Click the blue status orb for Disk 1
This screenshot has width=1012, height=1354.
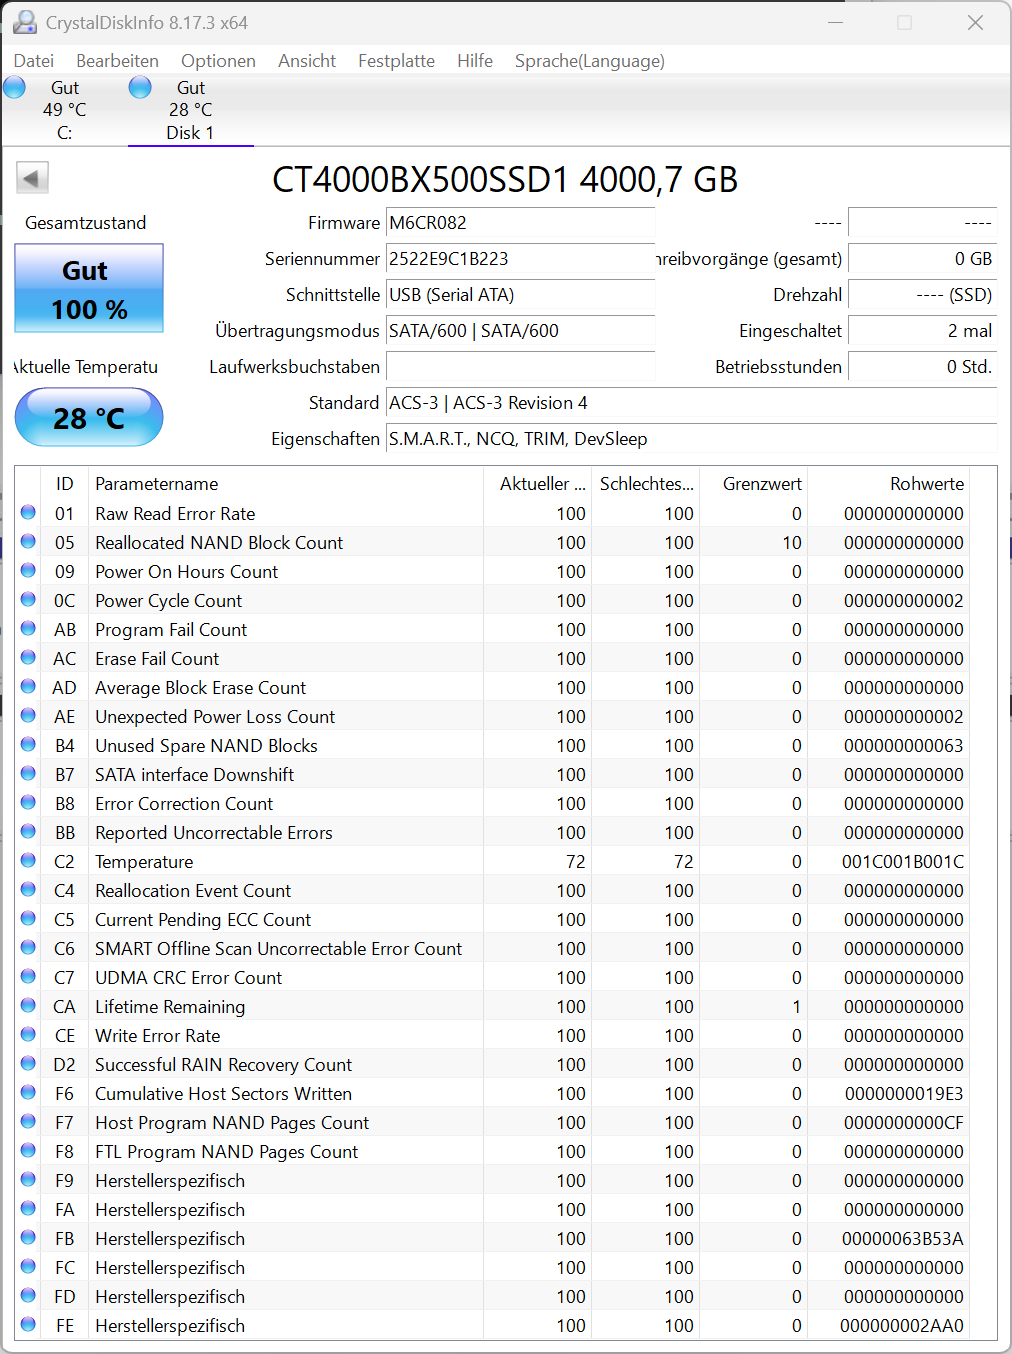pos(140,88)
